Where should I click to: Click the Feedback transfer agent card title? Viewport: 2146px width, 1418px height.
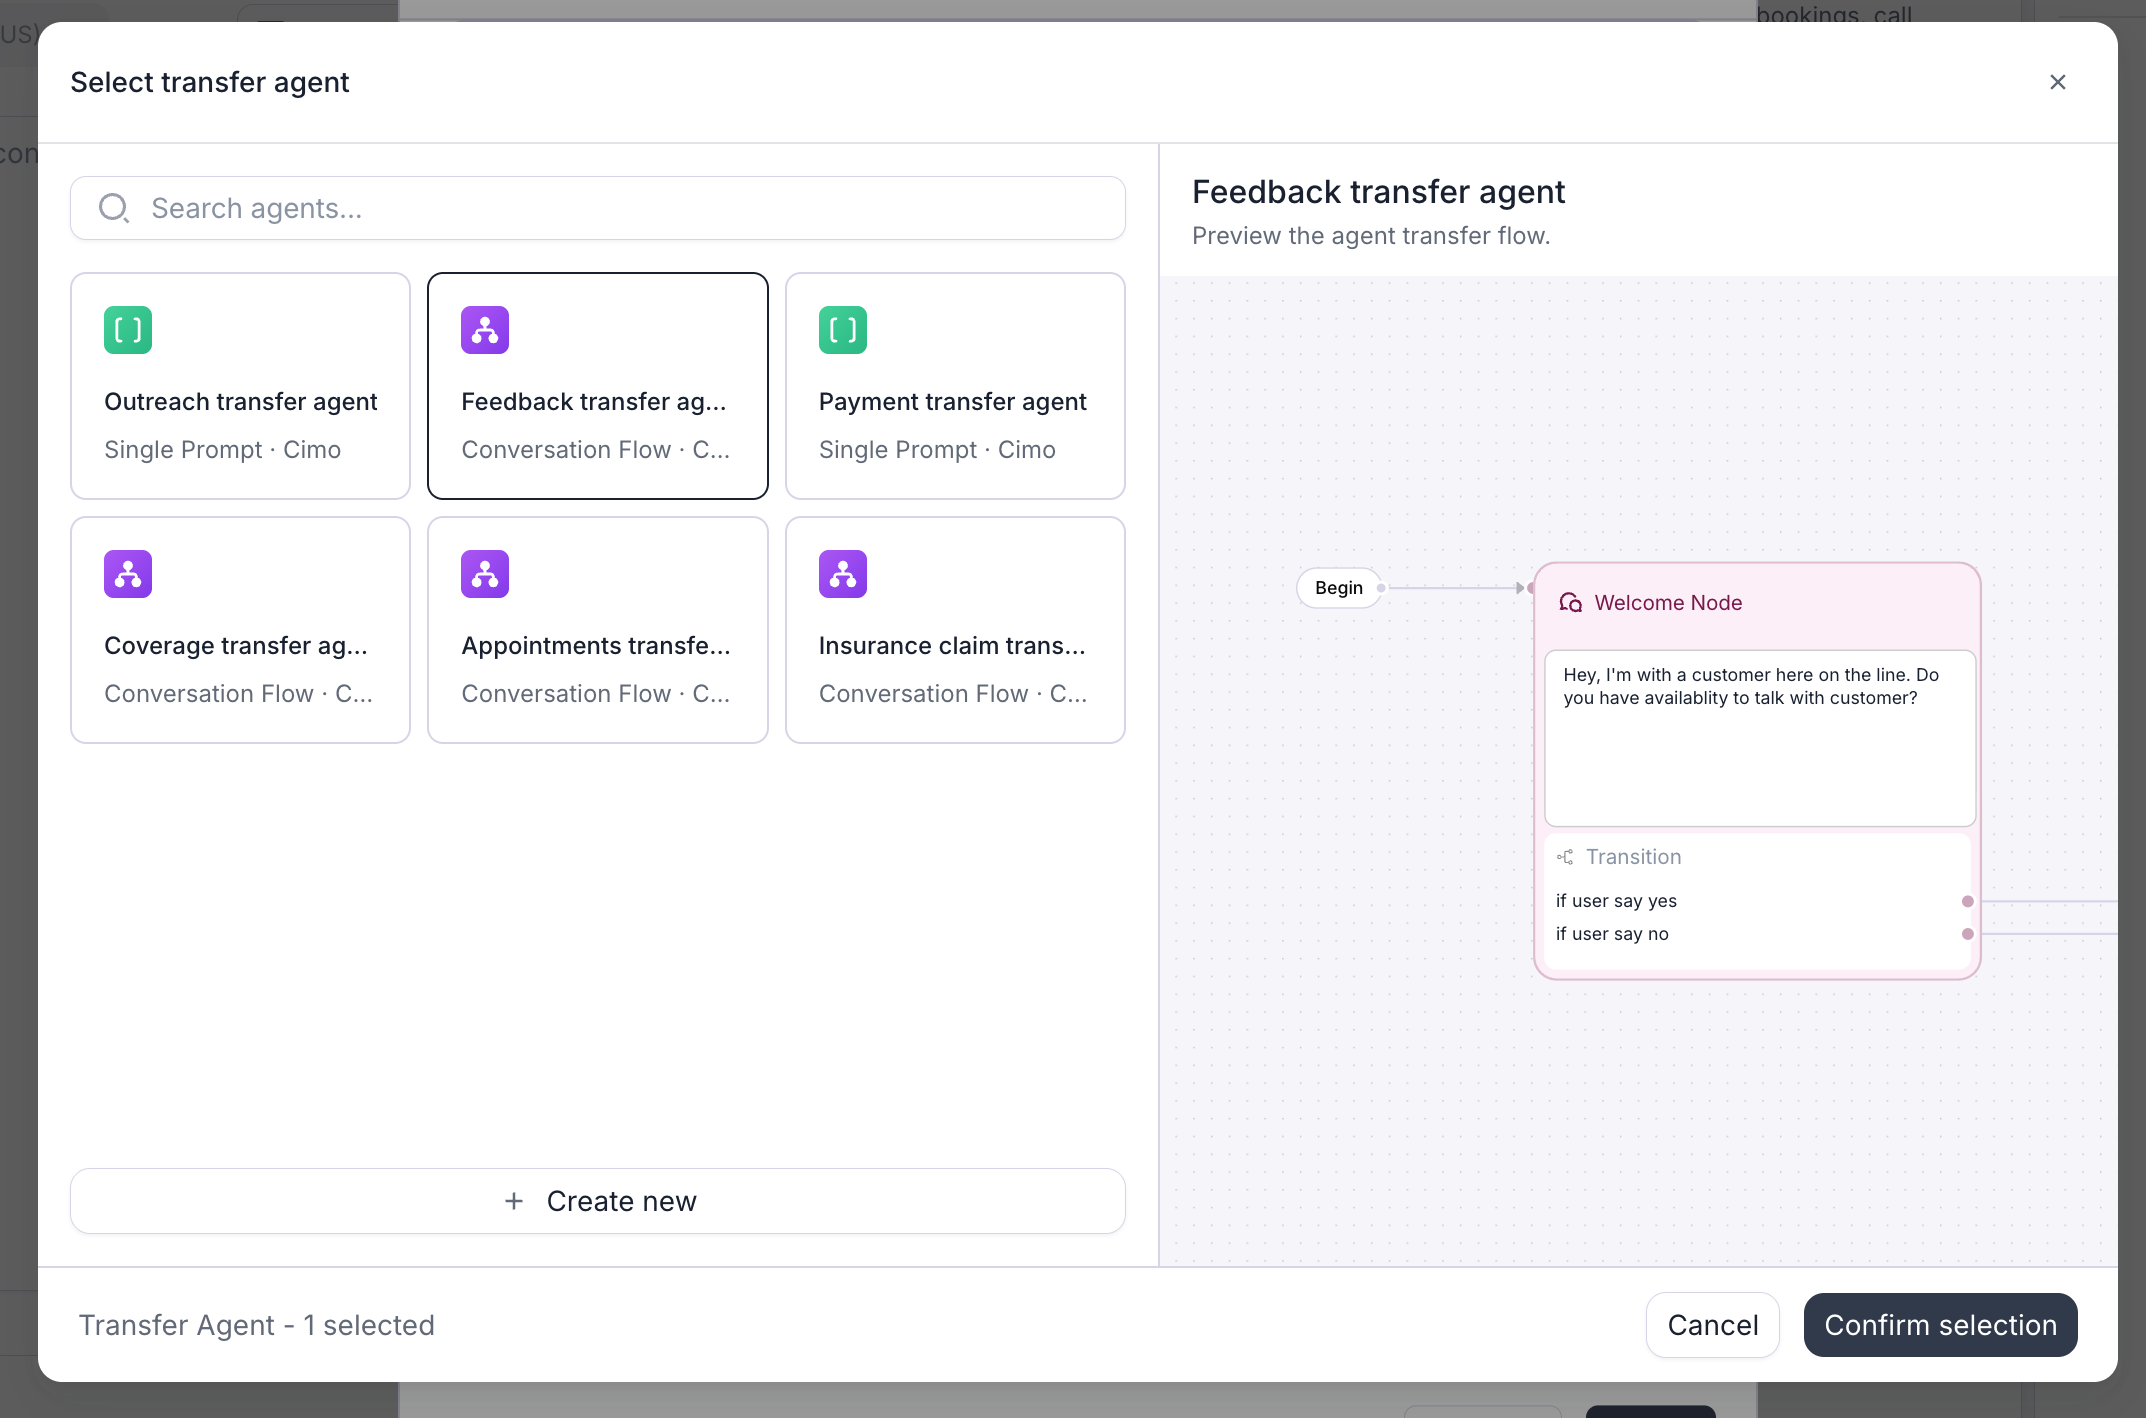pos(594,402)
